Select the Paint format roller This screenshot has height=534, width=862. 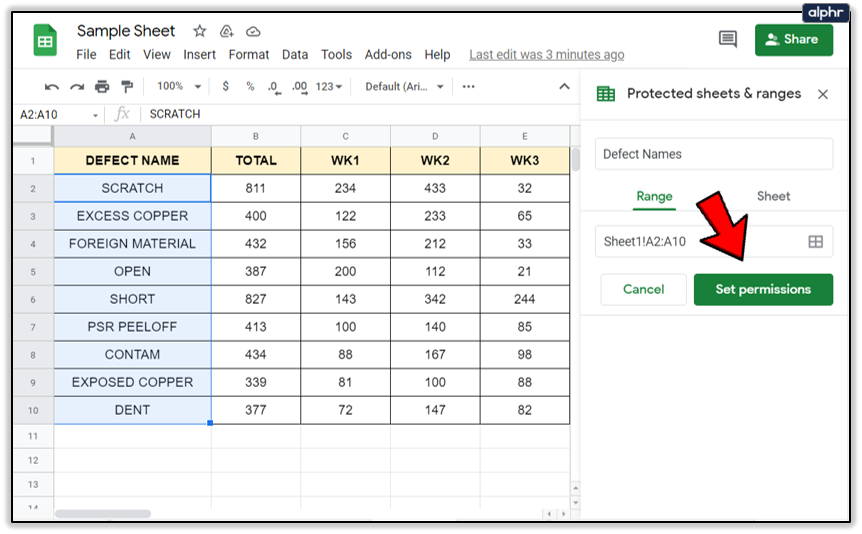coord(127,87)
